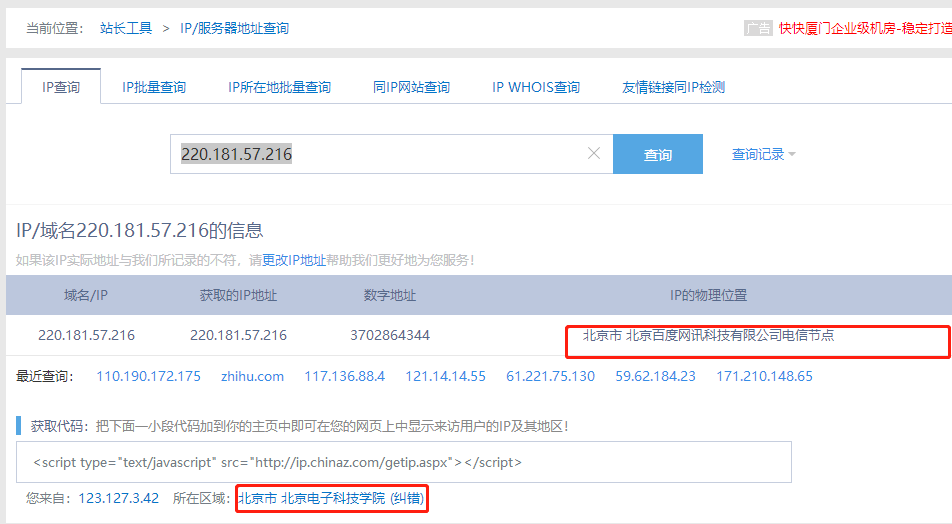Open the IP/服务器地址查询 breadcrumb link
The width and height of the screenshot is (952, 524).
click(x=234, y=28)
